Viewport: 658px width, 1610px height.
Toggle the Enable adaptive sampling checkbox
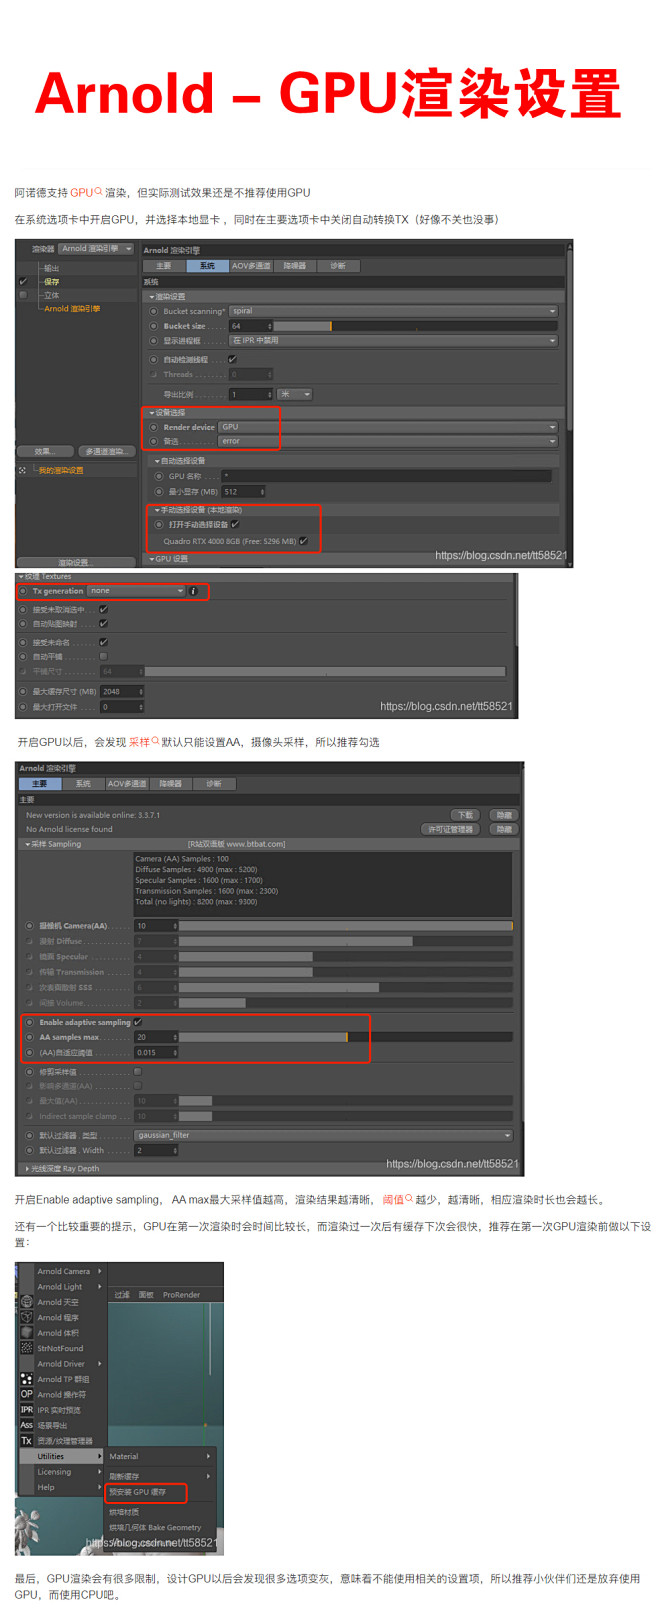click(x=138, y=1022)
